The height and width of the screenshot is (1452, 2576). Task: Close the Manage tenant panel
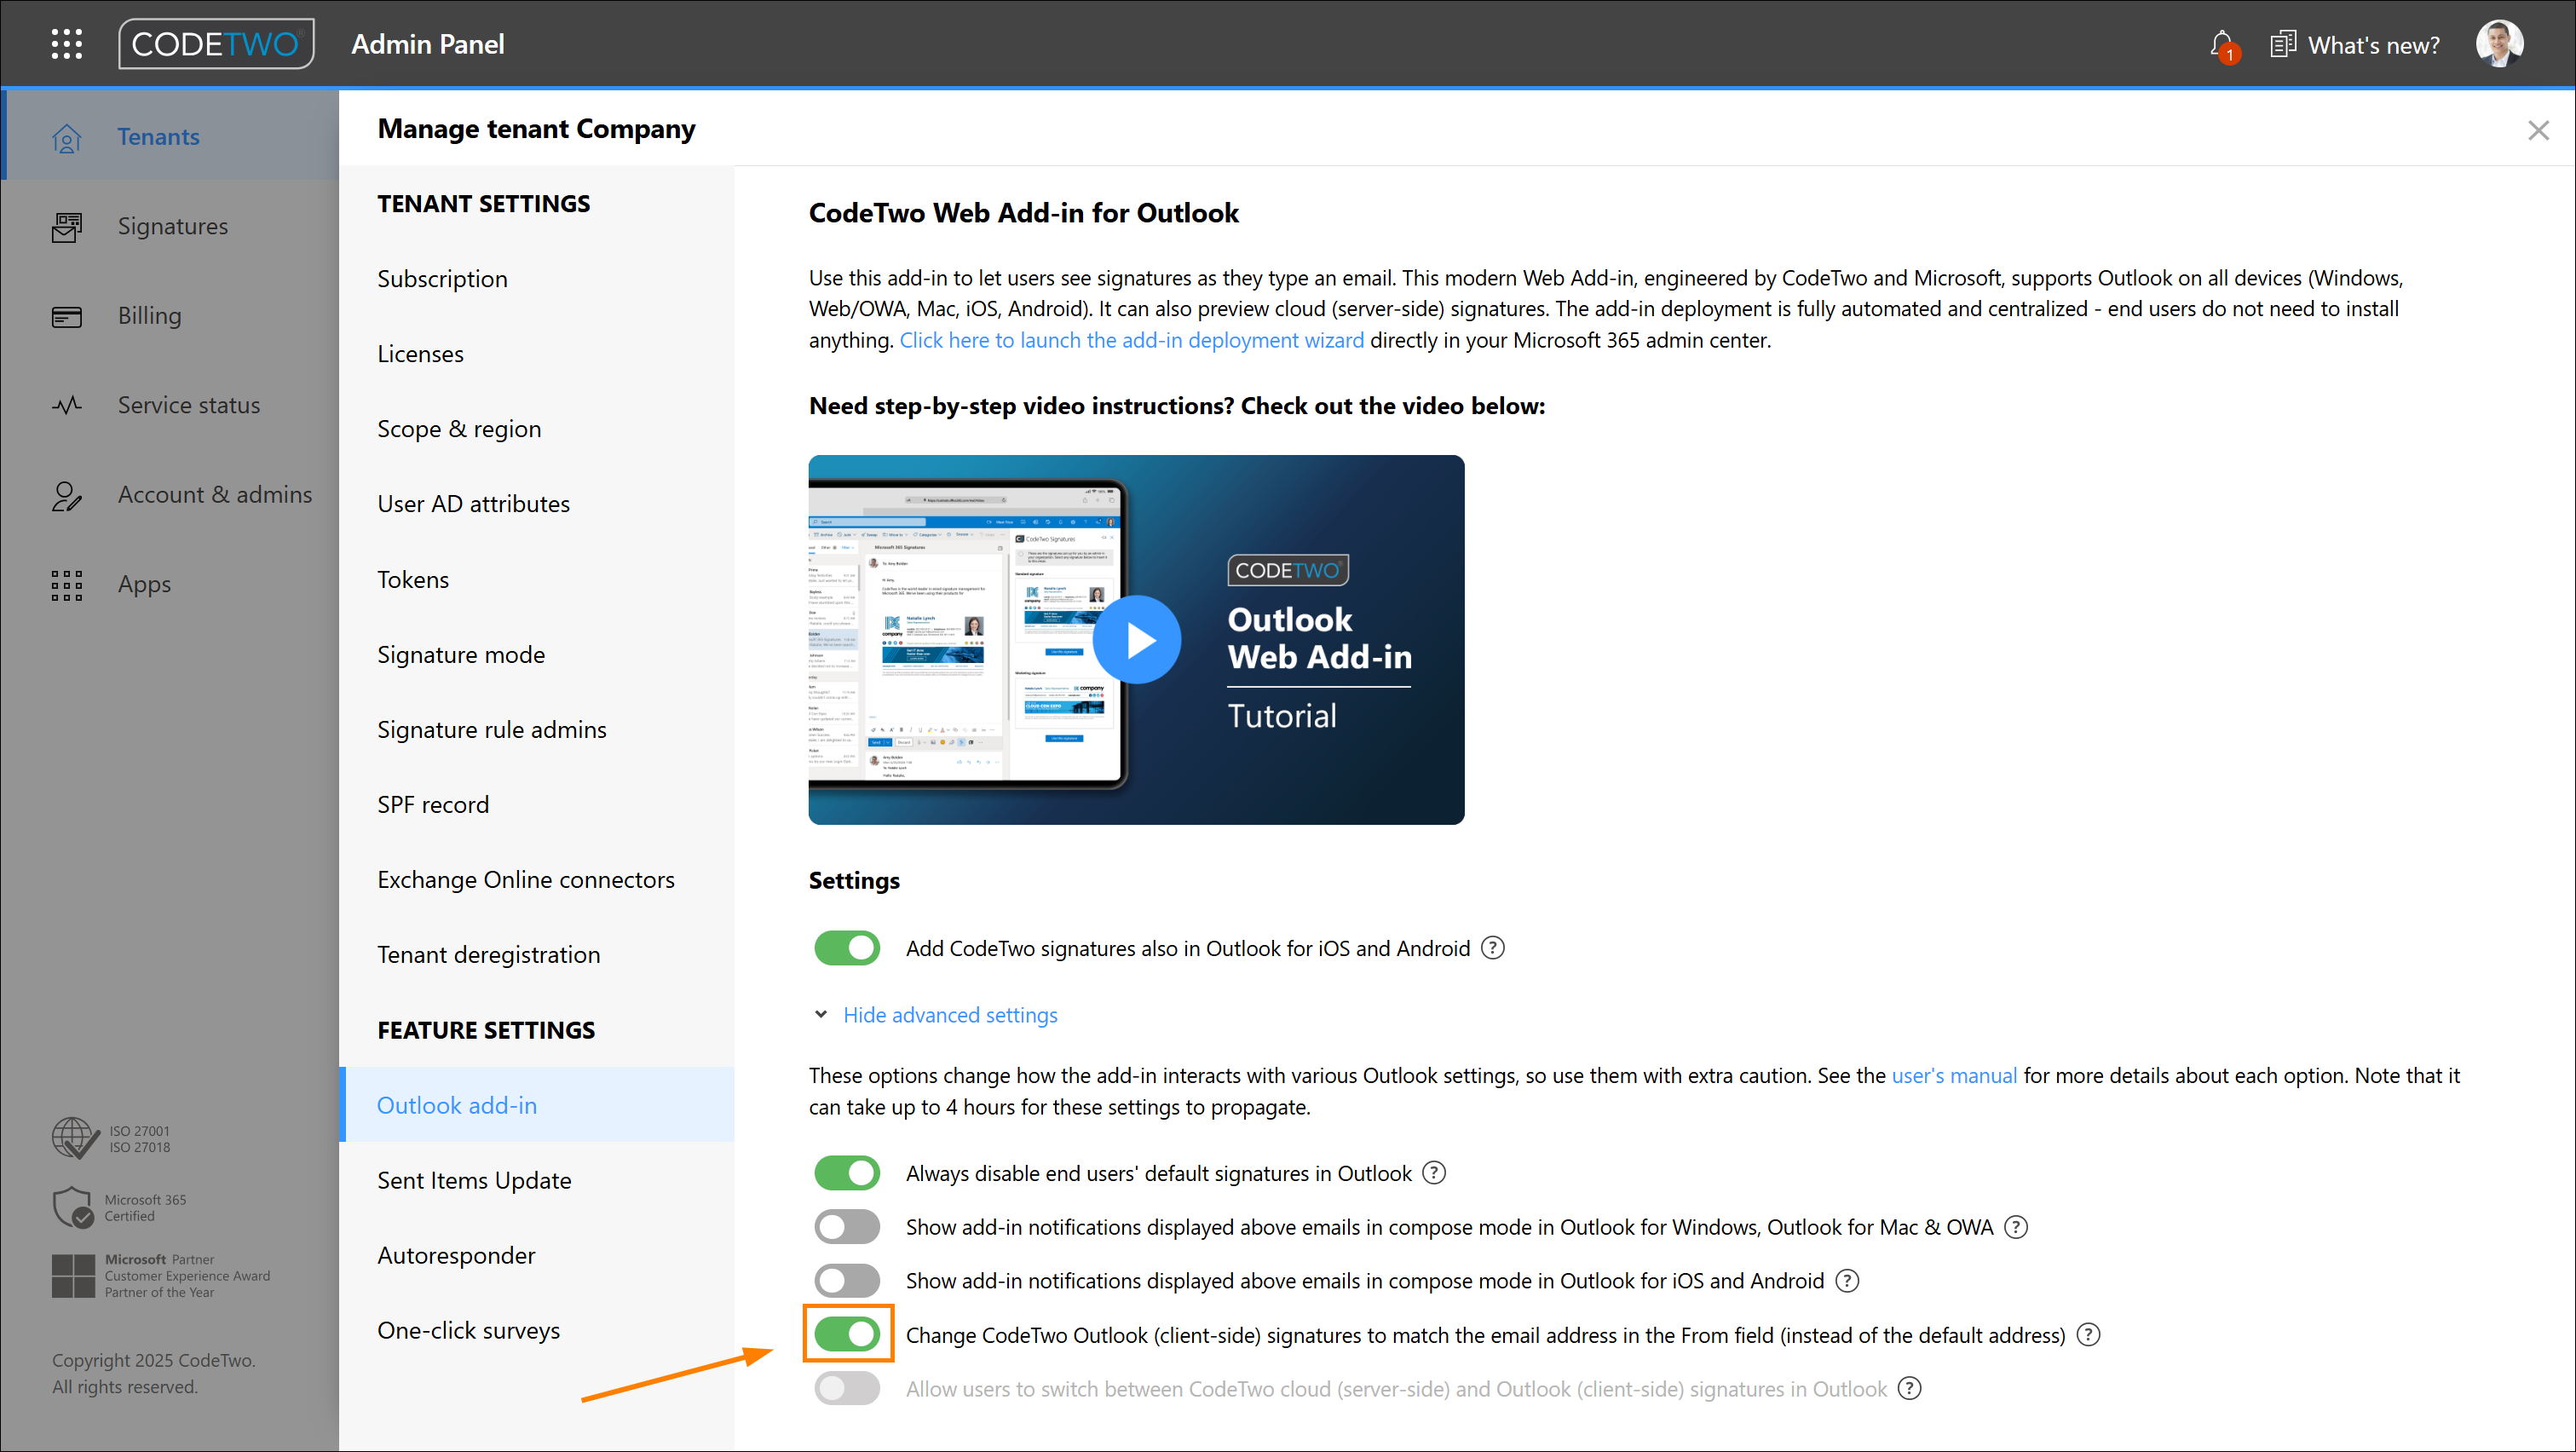[2538, 130]
